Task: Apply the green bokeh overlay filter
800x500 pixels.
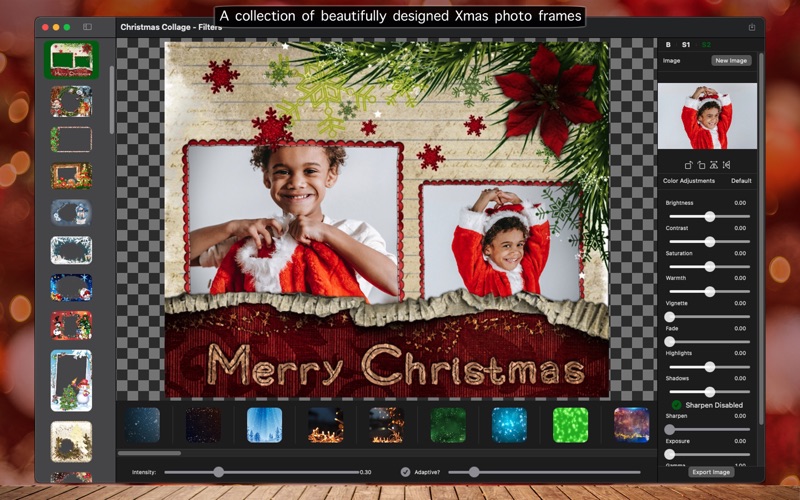Action: point(571,425)
